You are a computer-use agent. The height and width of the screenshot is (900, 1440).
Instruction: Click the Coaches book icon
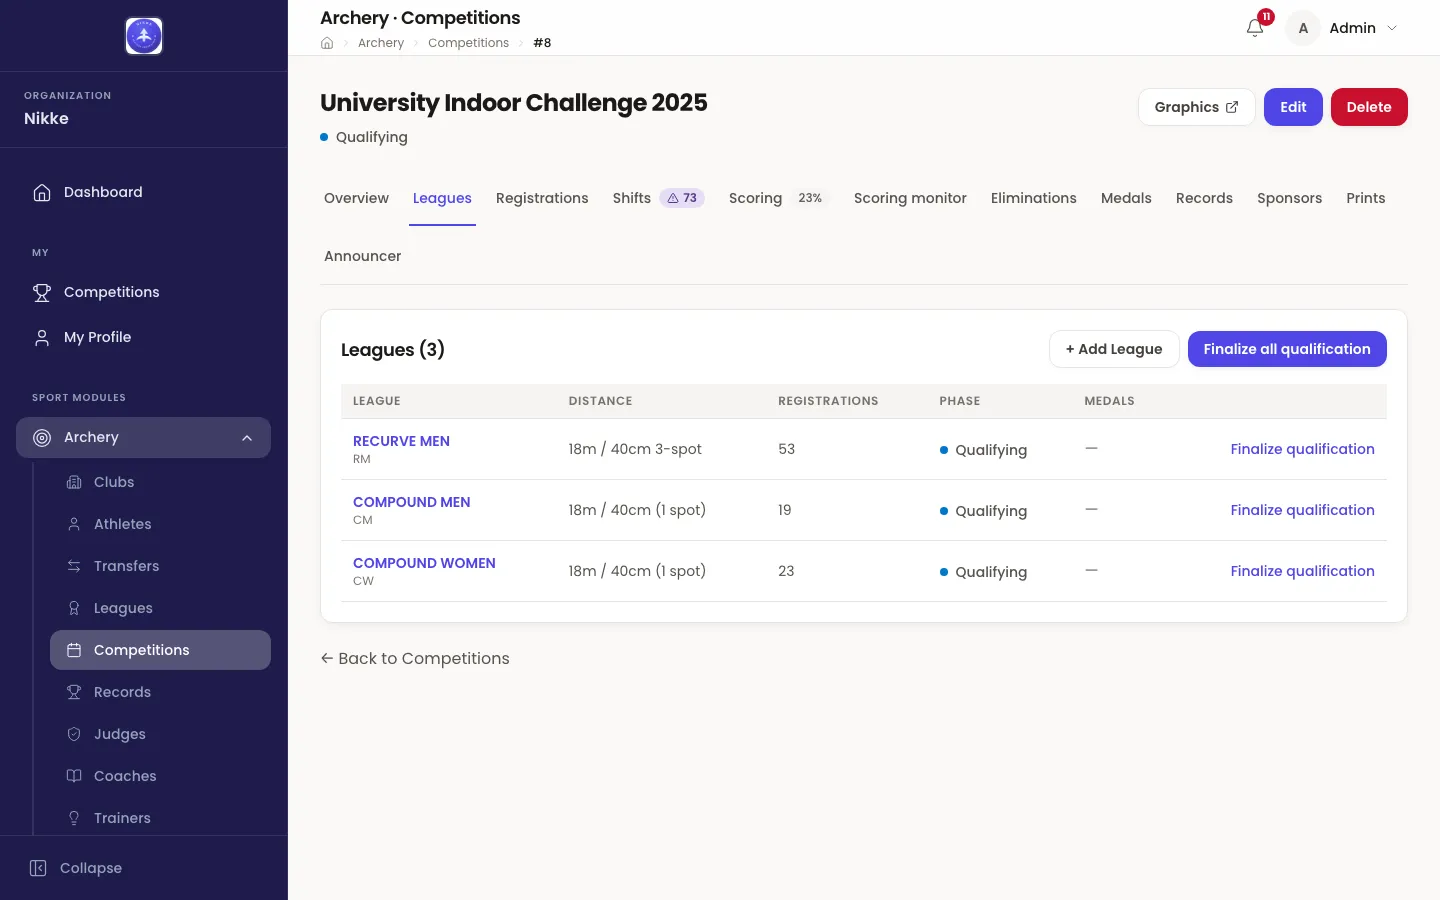74,776
